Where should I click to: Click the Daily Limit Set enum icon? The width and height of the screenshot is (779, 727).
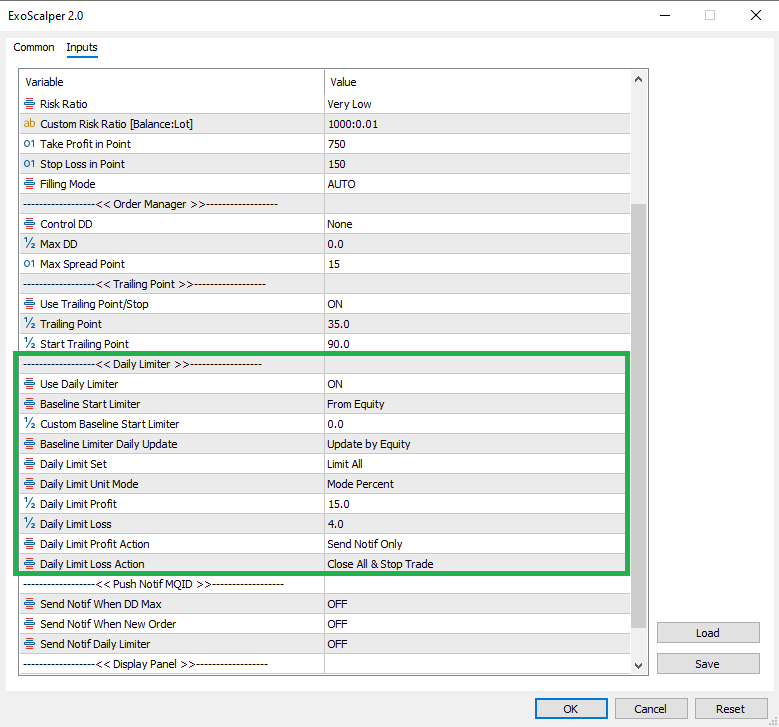[x=29, y=464]
